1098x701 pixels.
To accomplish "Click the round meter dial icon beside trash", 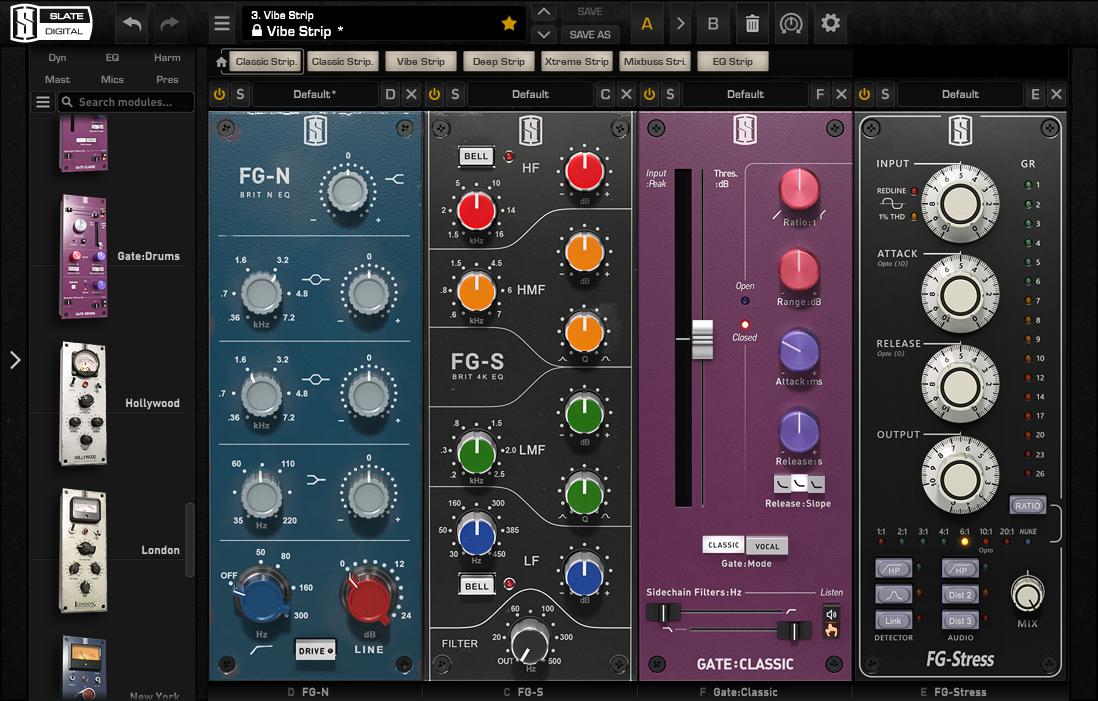I will click(791, 24).
